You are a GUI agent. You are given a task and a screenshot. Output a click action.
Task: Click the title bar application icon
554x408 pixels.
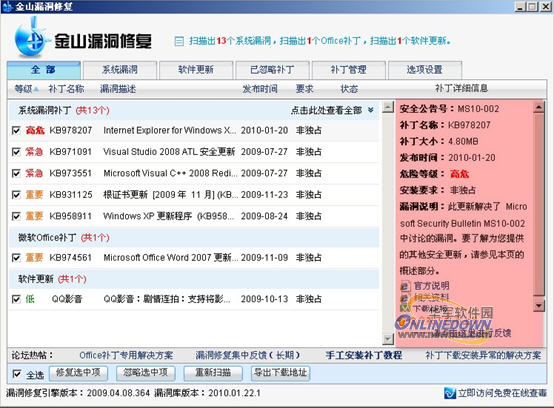click(x=7, y=7)
